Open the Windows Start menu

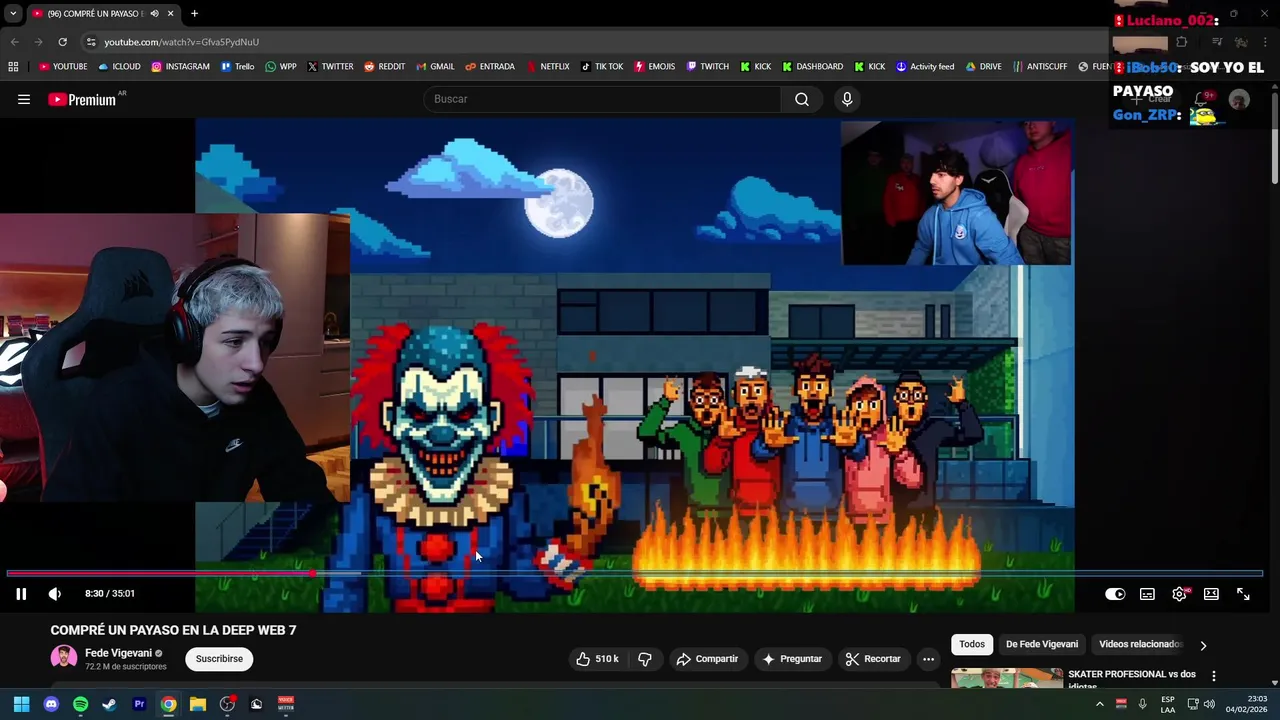point(21,704)
